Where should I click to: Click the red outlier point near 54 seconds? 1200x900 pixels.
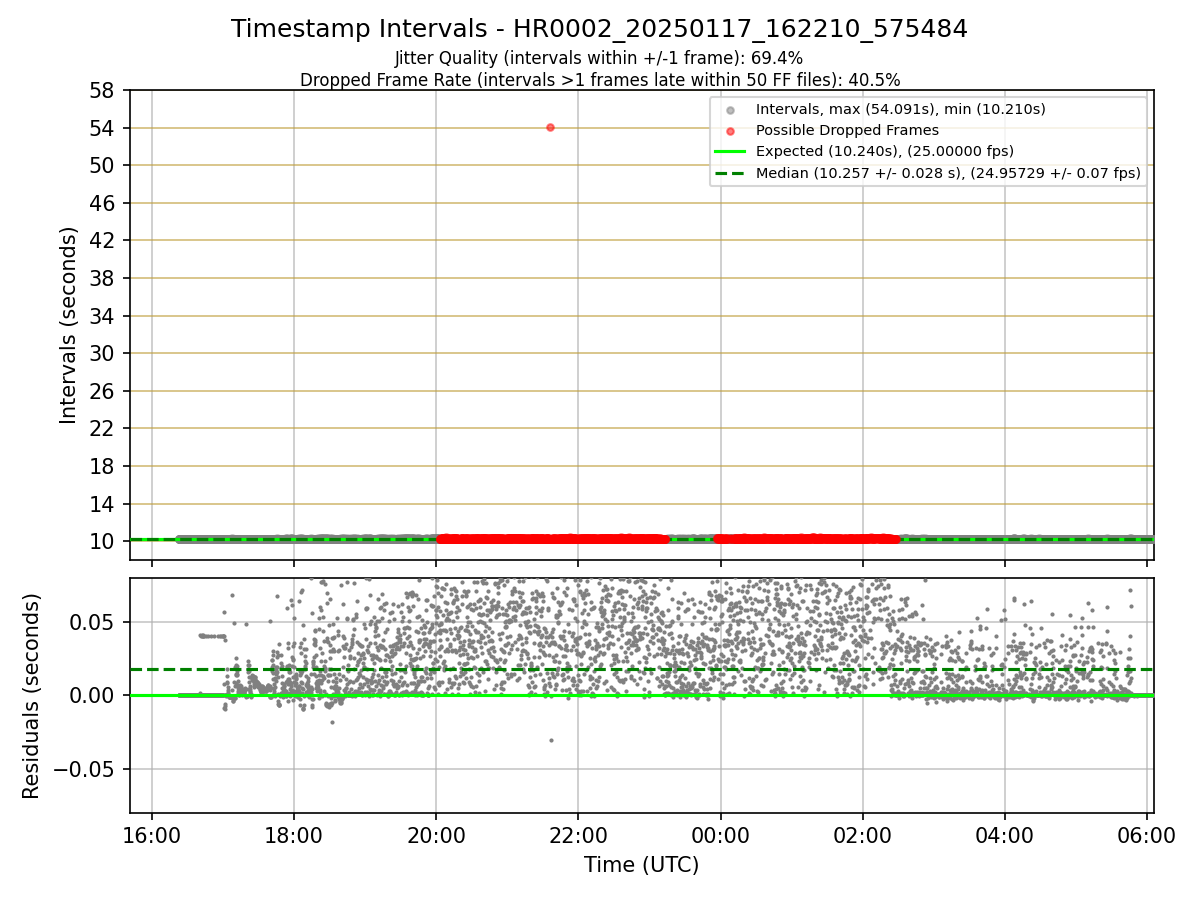point(550,127)
